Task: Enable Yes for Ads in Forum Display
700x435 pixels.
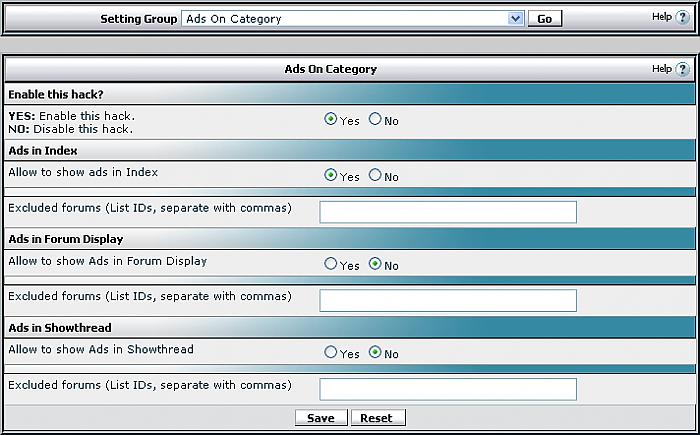Action: (331, 265)
